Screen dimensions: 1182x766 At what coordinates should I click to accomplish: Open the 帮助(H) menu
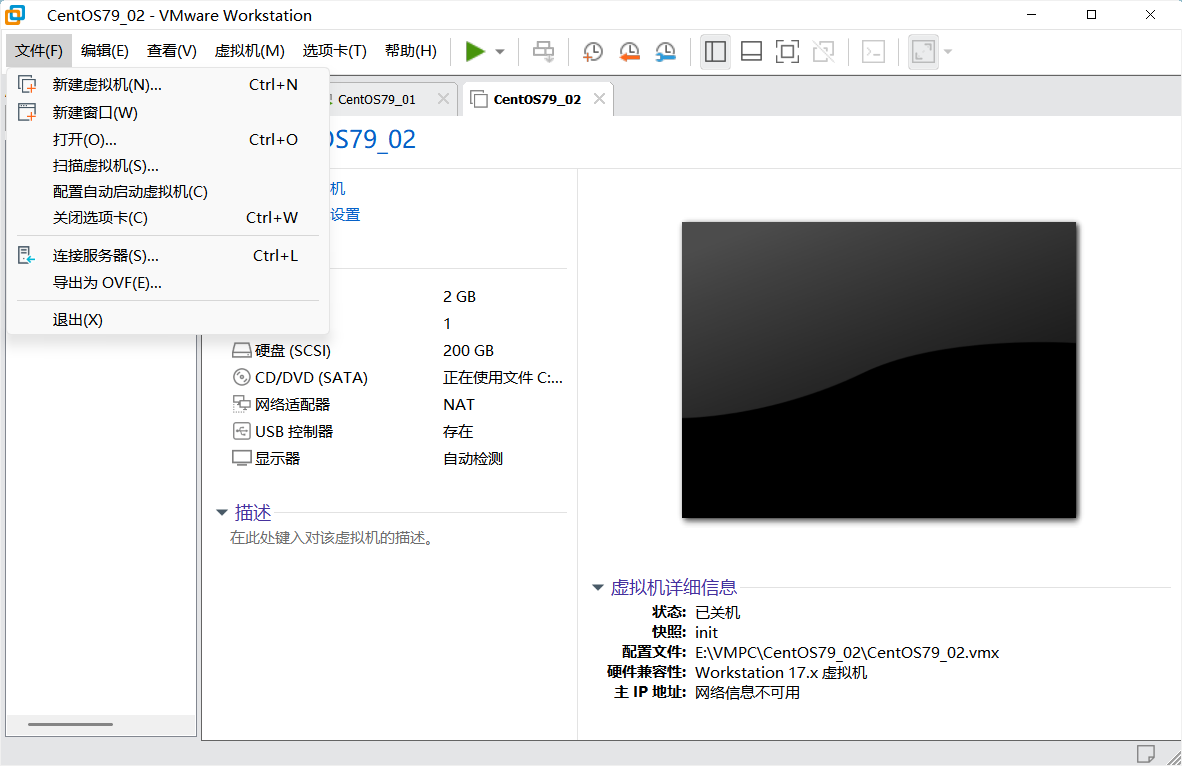click(x=411, y=51)
